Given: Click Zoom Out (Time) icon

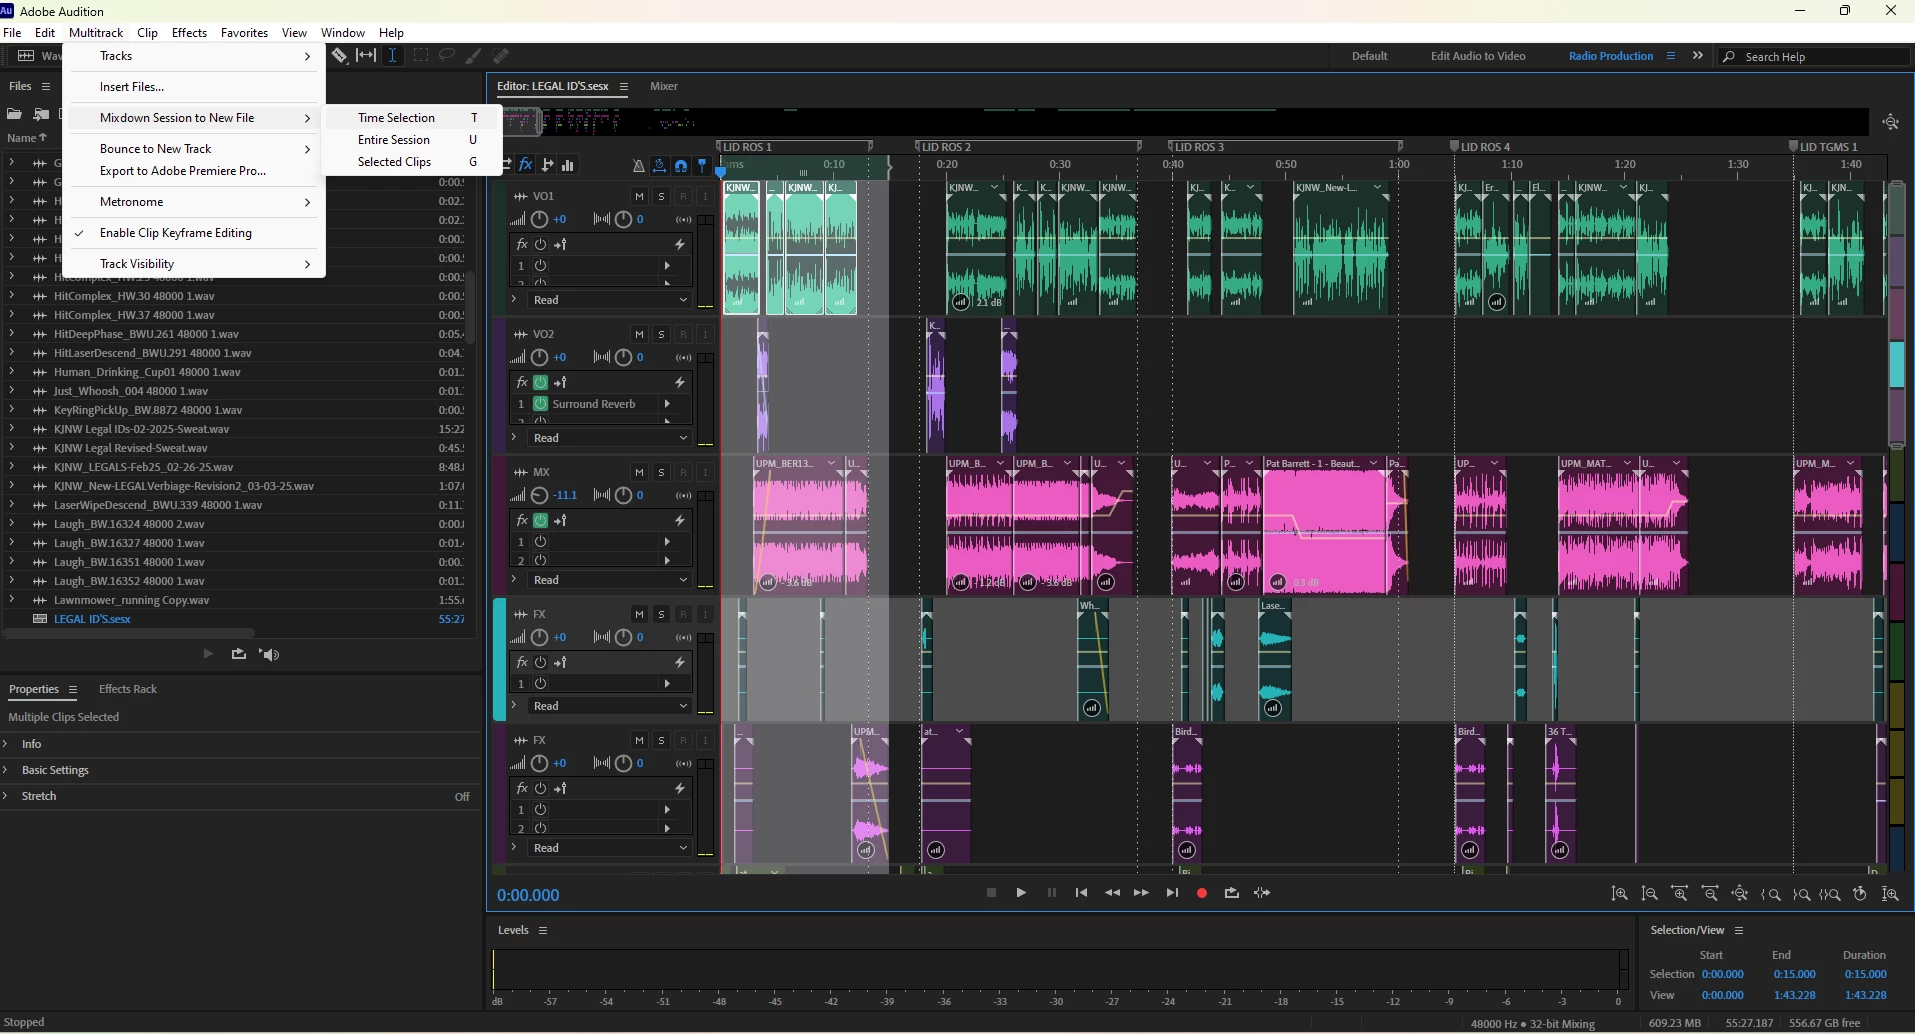Looking at the screenshot, I should coord(1710,894).
